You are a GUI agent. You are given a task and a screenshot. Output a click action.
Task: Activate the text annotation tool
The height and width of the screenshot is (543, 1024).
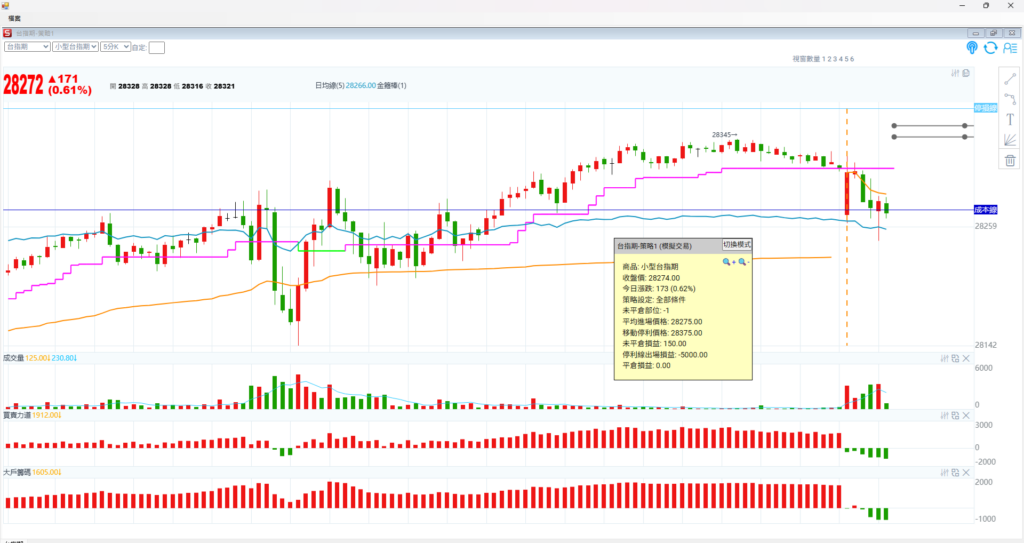[x=1010, y=119]
